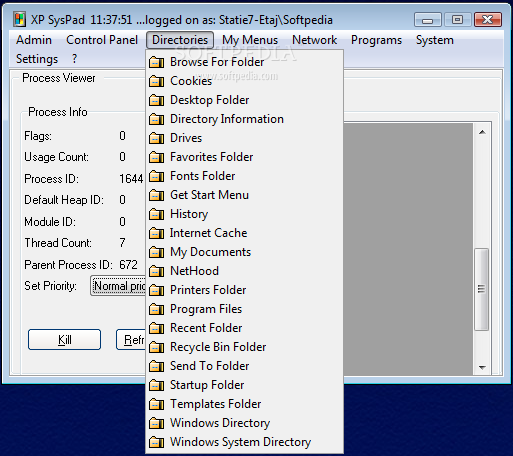Click the folder icon next to Favorites Folder
This screenshot has height=456, width=513.
pyautogui.click(x=156, y=157)
